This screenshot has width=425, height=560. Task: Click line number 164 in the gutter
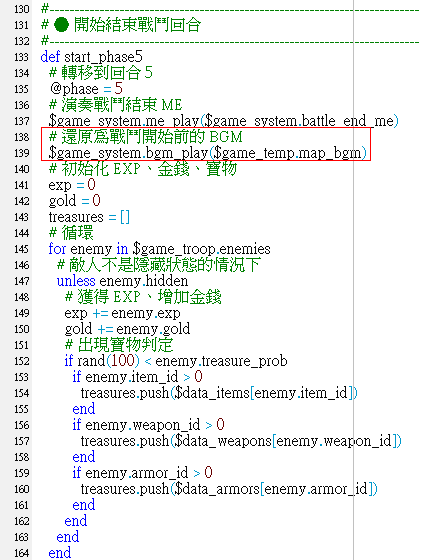click(x=21, y=553)
